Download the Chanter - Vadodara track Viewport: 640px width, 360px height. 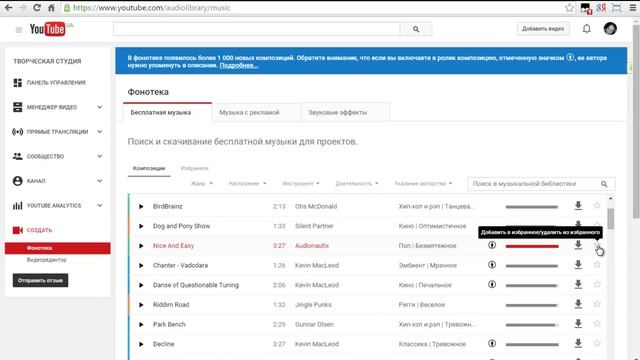578,265
